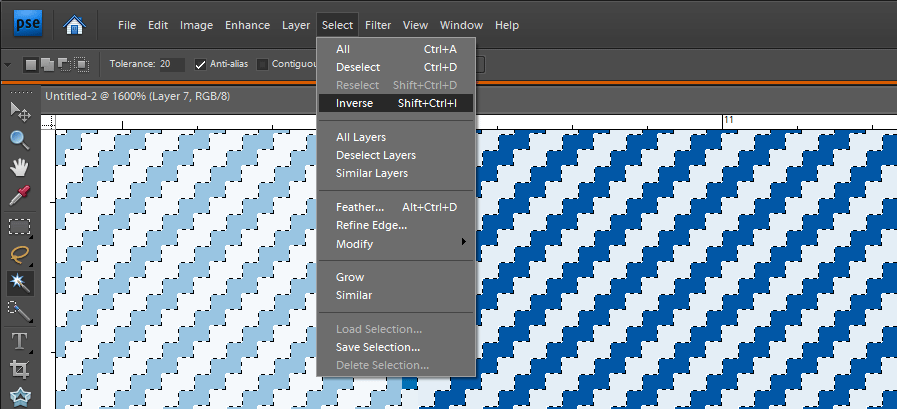Screen dimensions: 897x409
Task: Select the Crop tool
Action: point(20,369)
